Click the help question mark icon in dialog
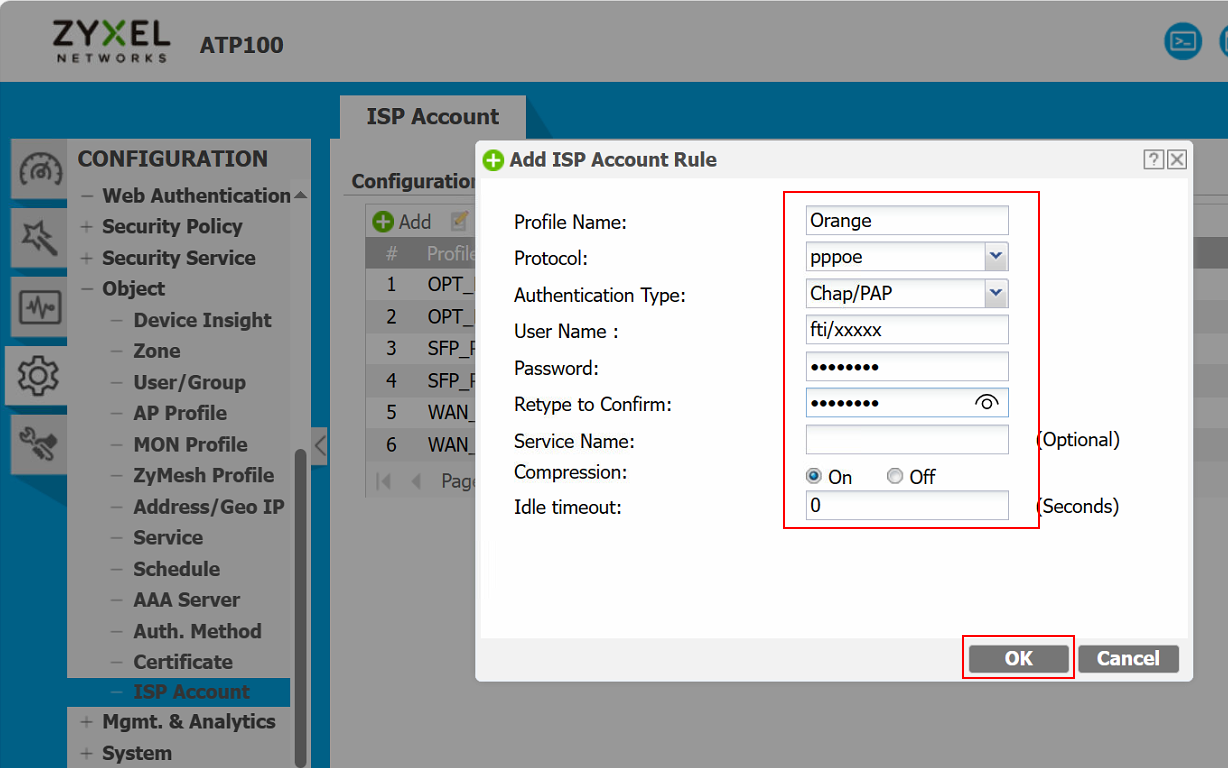1228x768 pixels. (x=1154, y=159)
